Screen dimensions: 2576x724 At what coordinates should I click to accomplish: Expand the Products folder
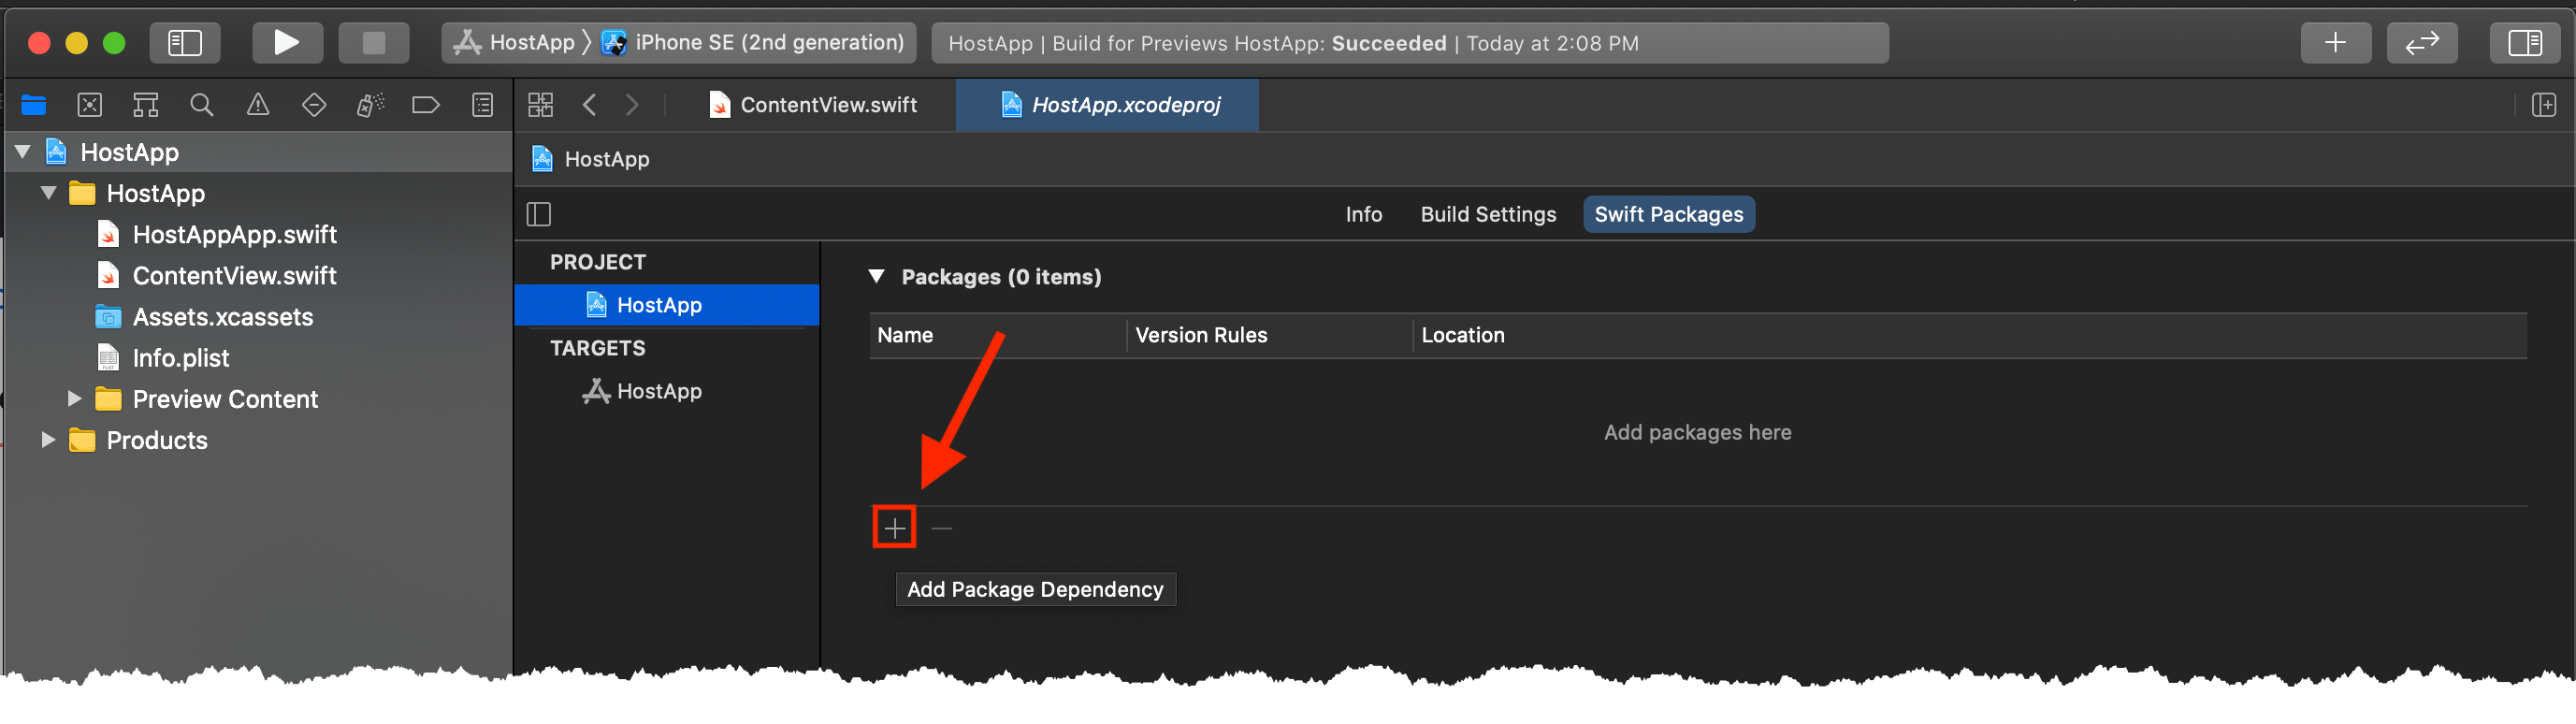[48, 440]
